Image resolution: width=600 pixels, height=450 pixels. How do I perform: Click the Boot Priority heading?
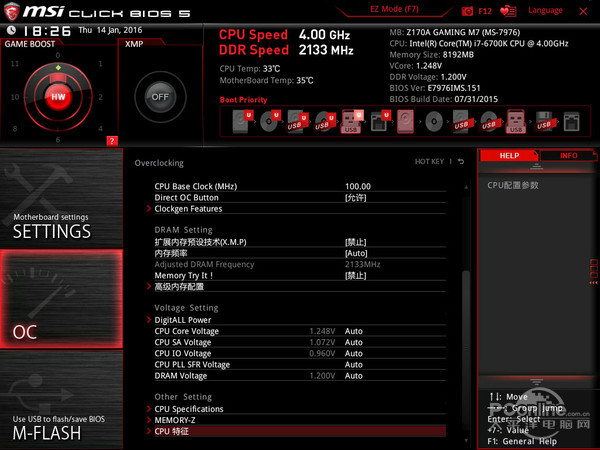[x=243, y=100]
